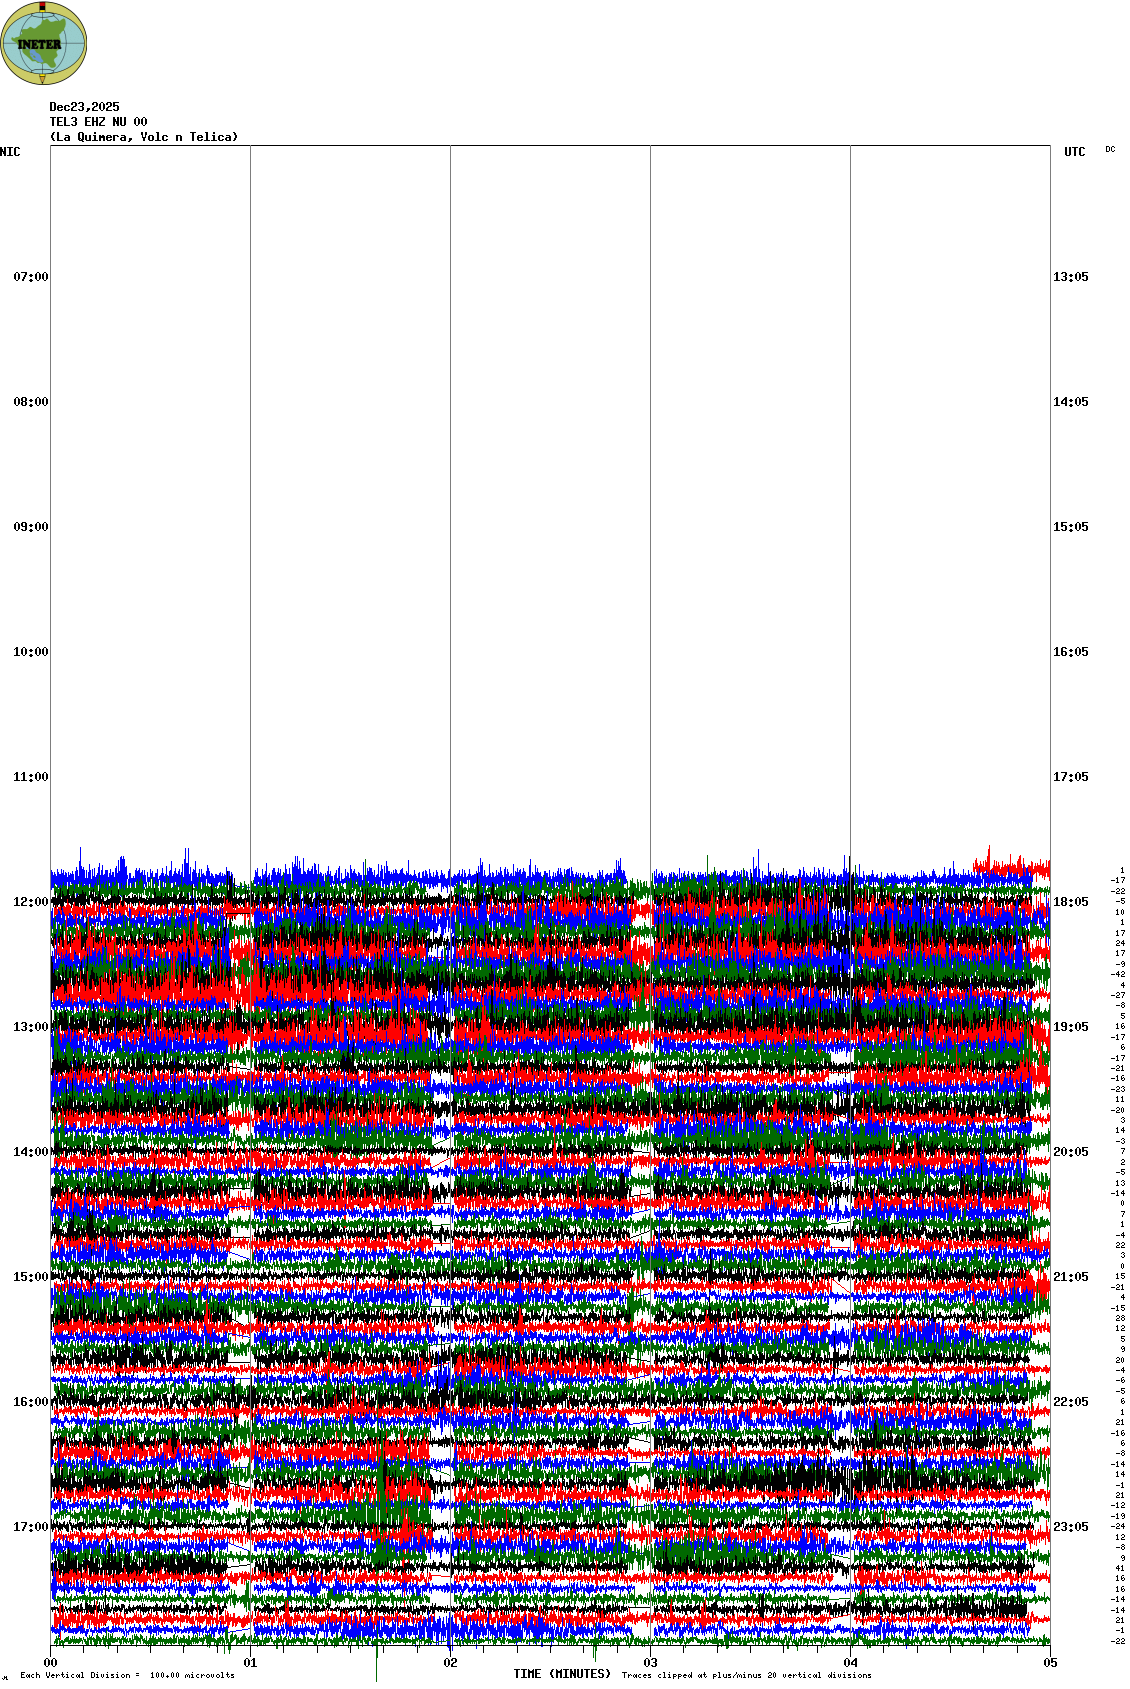Click the Each Vertical Division scale note
This screenshot has height=1689, width=1130.
(127, 1675)
